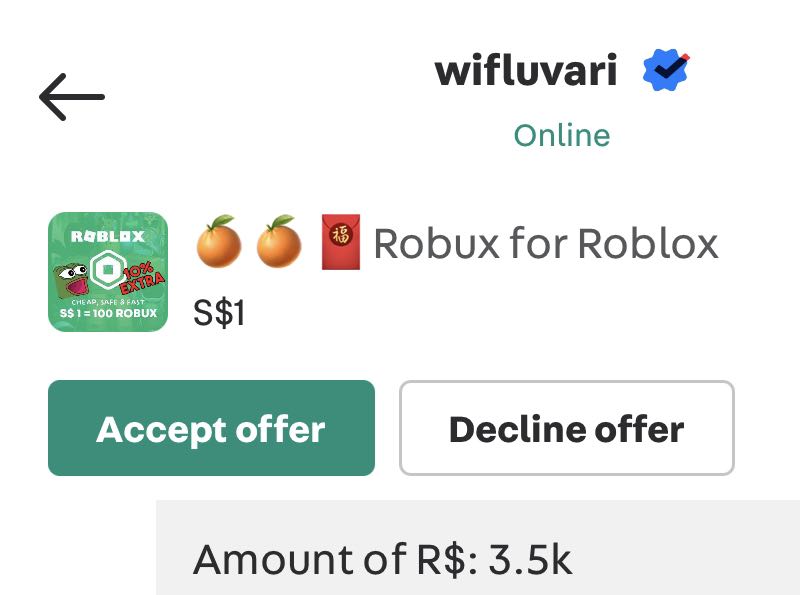Open the Roblox listing thumbnail
Viewport: 800px width, 595px height.
pyautogui.click(x=108, y=270)
